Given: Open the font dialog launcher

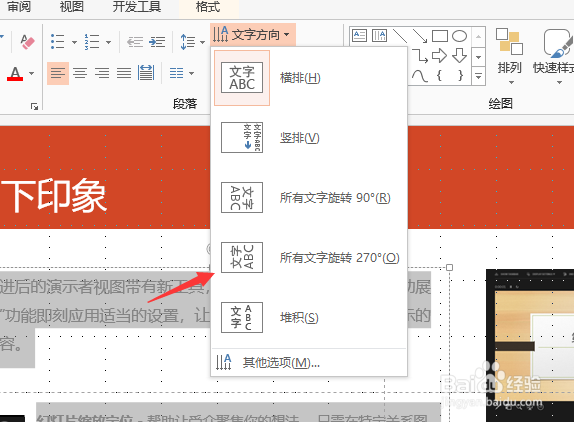Looking at the screenshot, I should pos(34,107).
